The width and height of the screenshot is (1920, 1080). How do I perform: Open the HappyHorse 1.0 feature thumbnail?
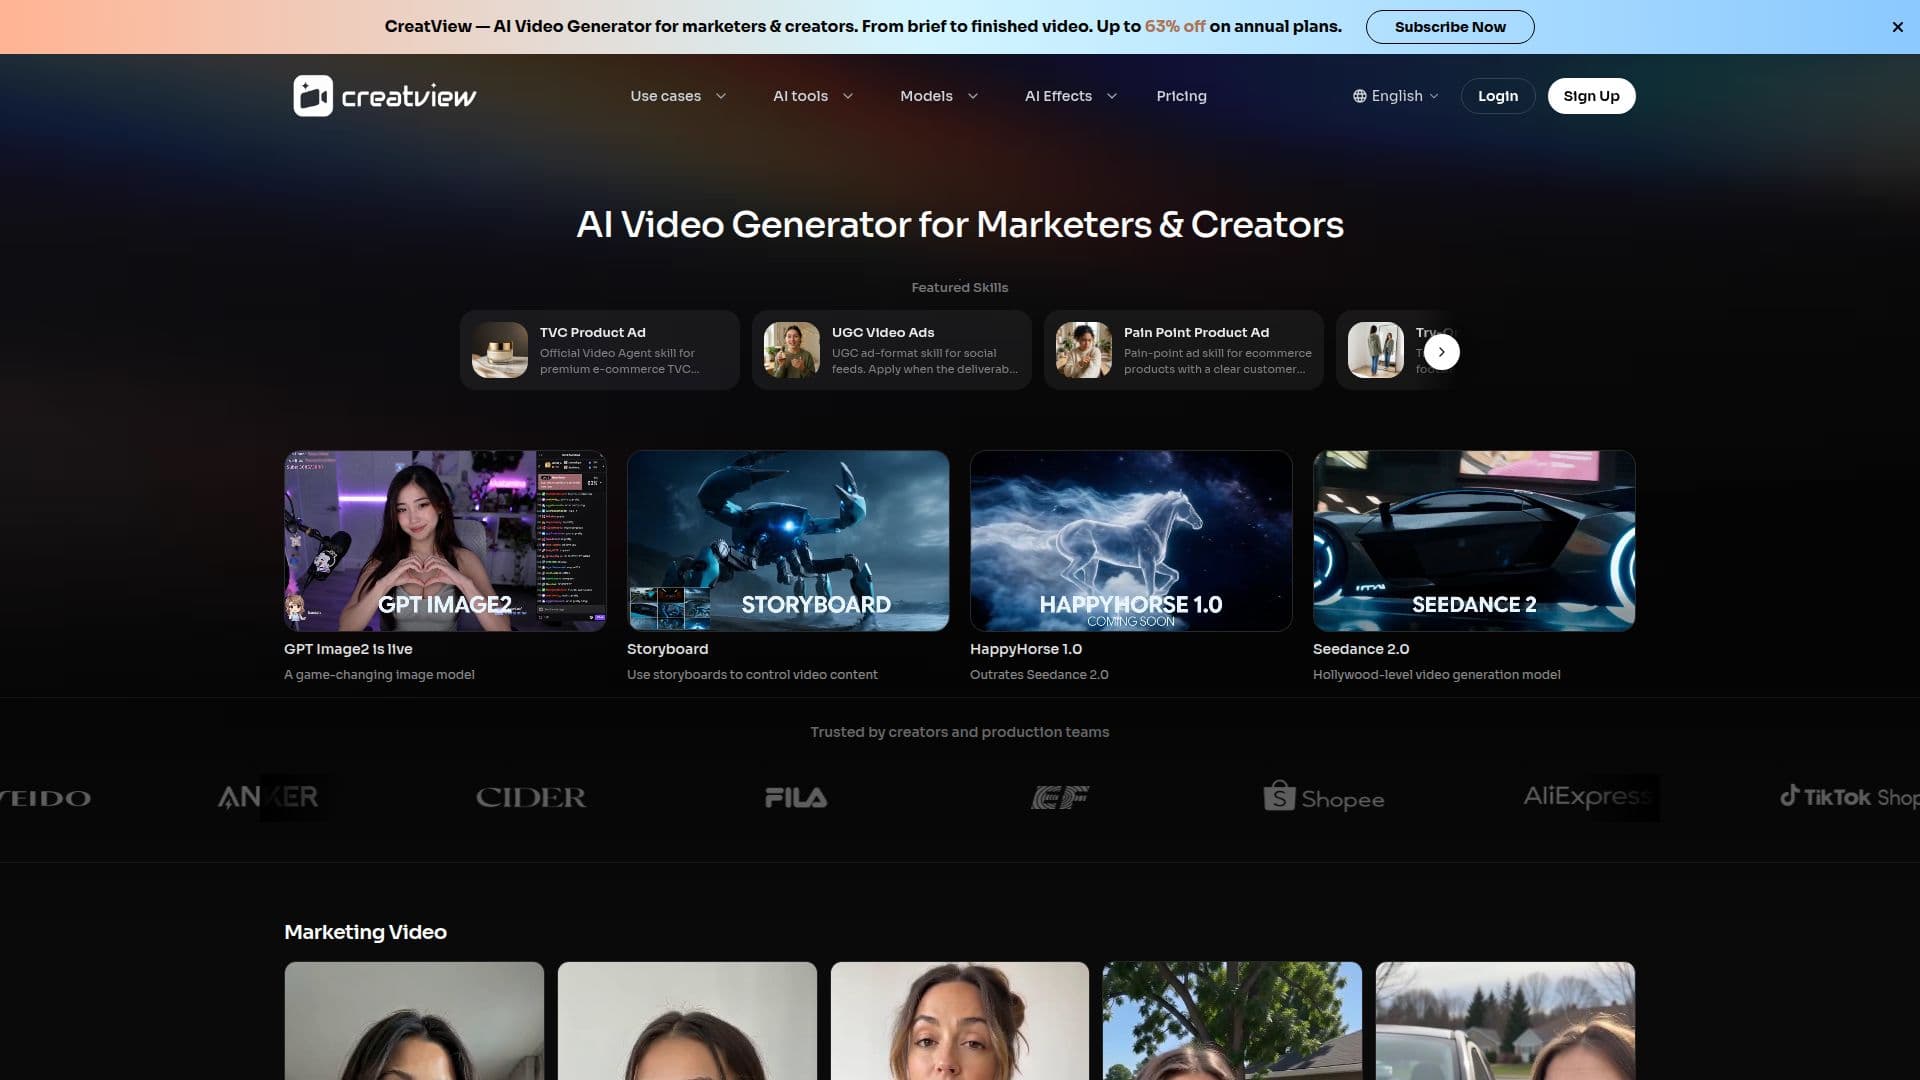click(1131, 541)
